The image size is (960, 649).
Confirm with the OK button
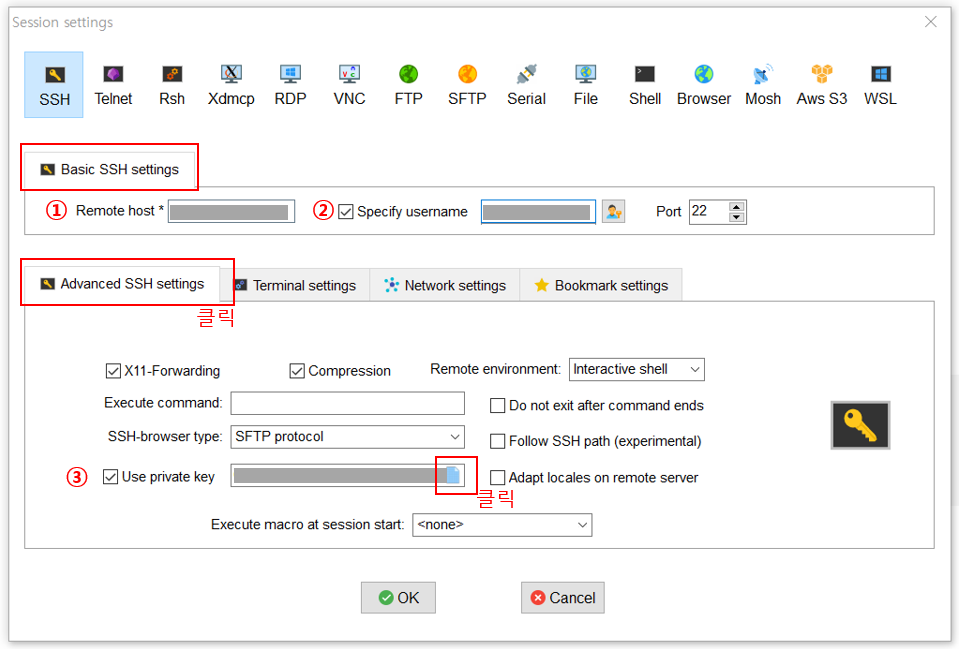pyautogui.click(x=399, y=598)
